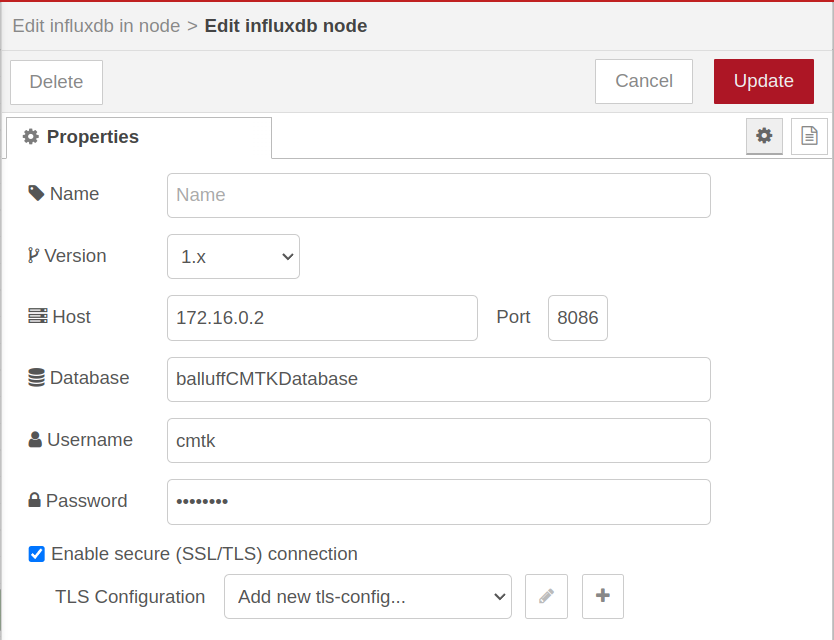Cancel editing the influxdb node

643,81
